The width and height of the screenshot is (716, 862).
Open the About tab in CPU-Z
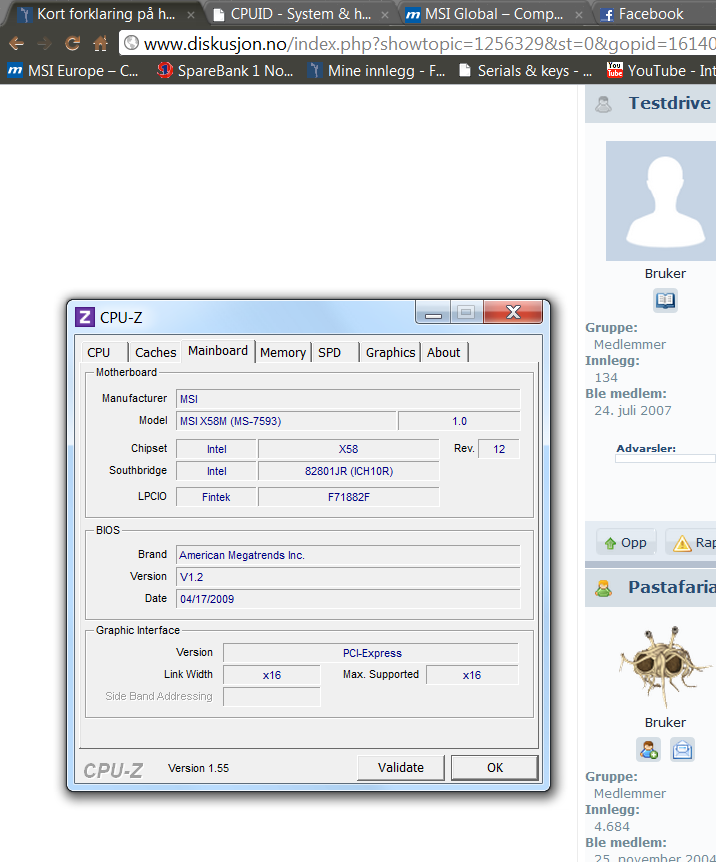[x=444, y=352]
